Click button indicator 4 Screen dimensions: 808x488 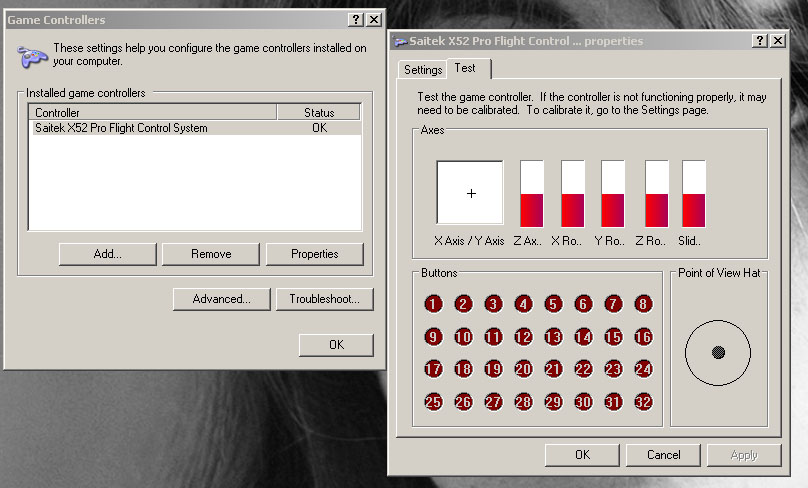(524, 304)
